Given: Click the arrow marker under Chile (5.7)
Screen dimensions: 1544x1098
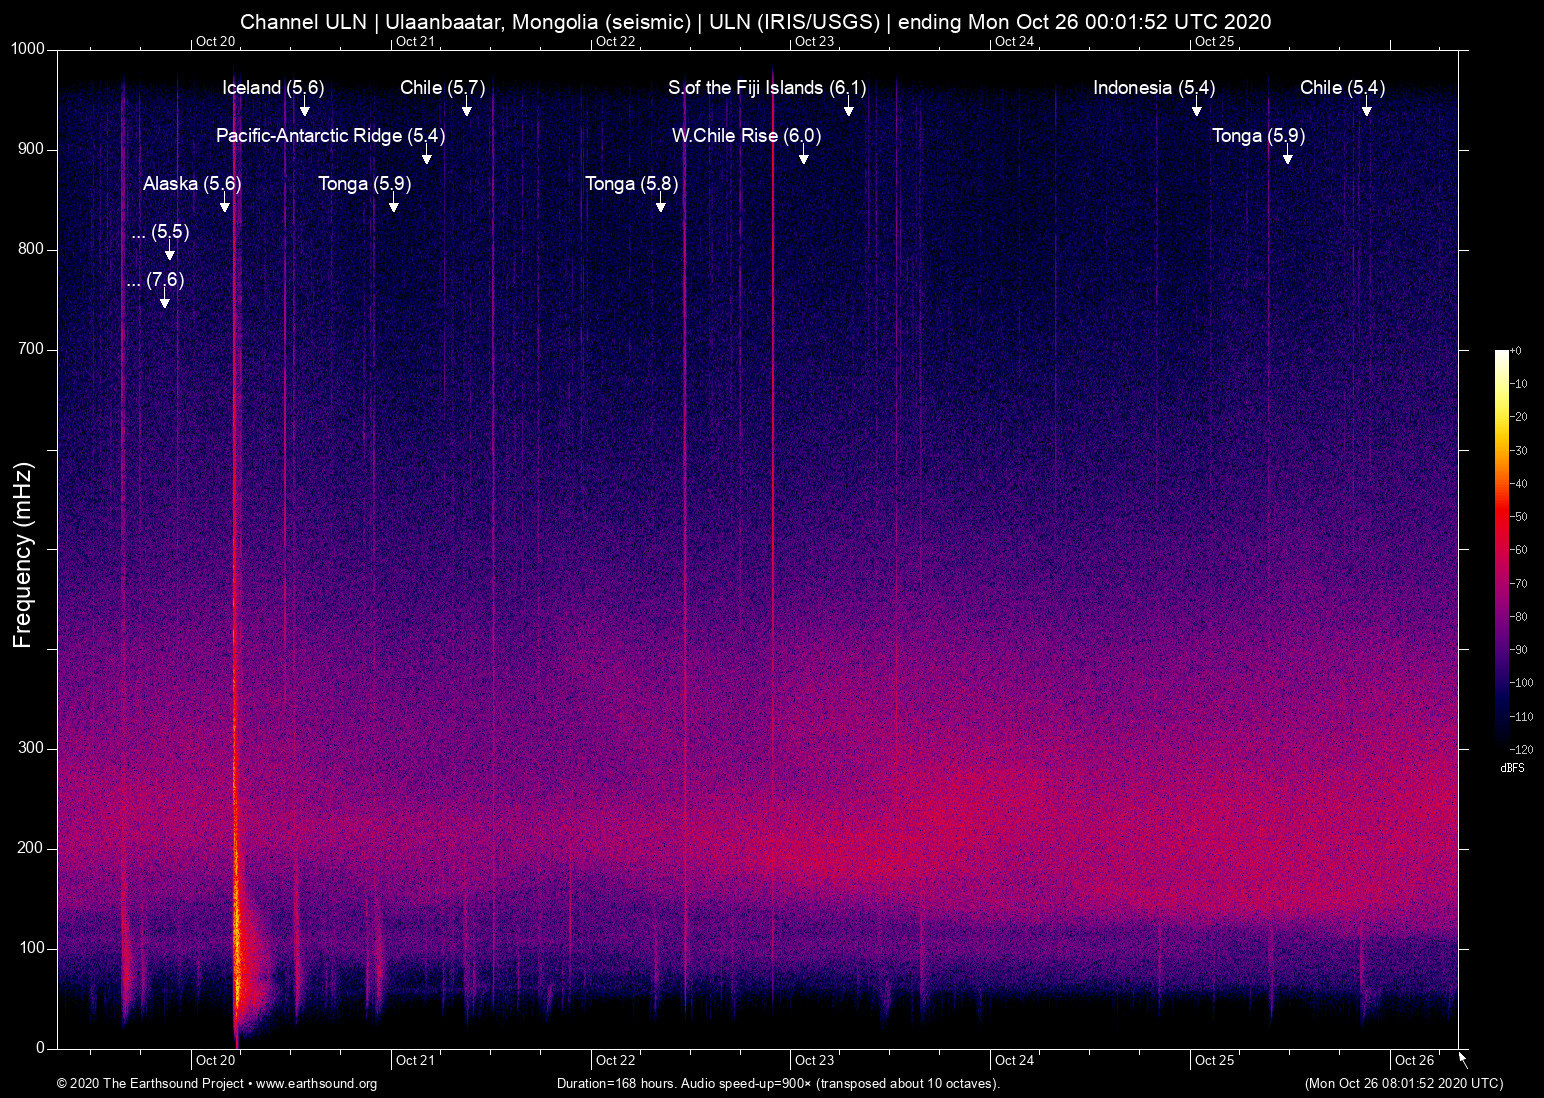Looking at the screenshot, I should pyautogui.click(x=467, y=109).
